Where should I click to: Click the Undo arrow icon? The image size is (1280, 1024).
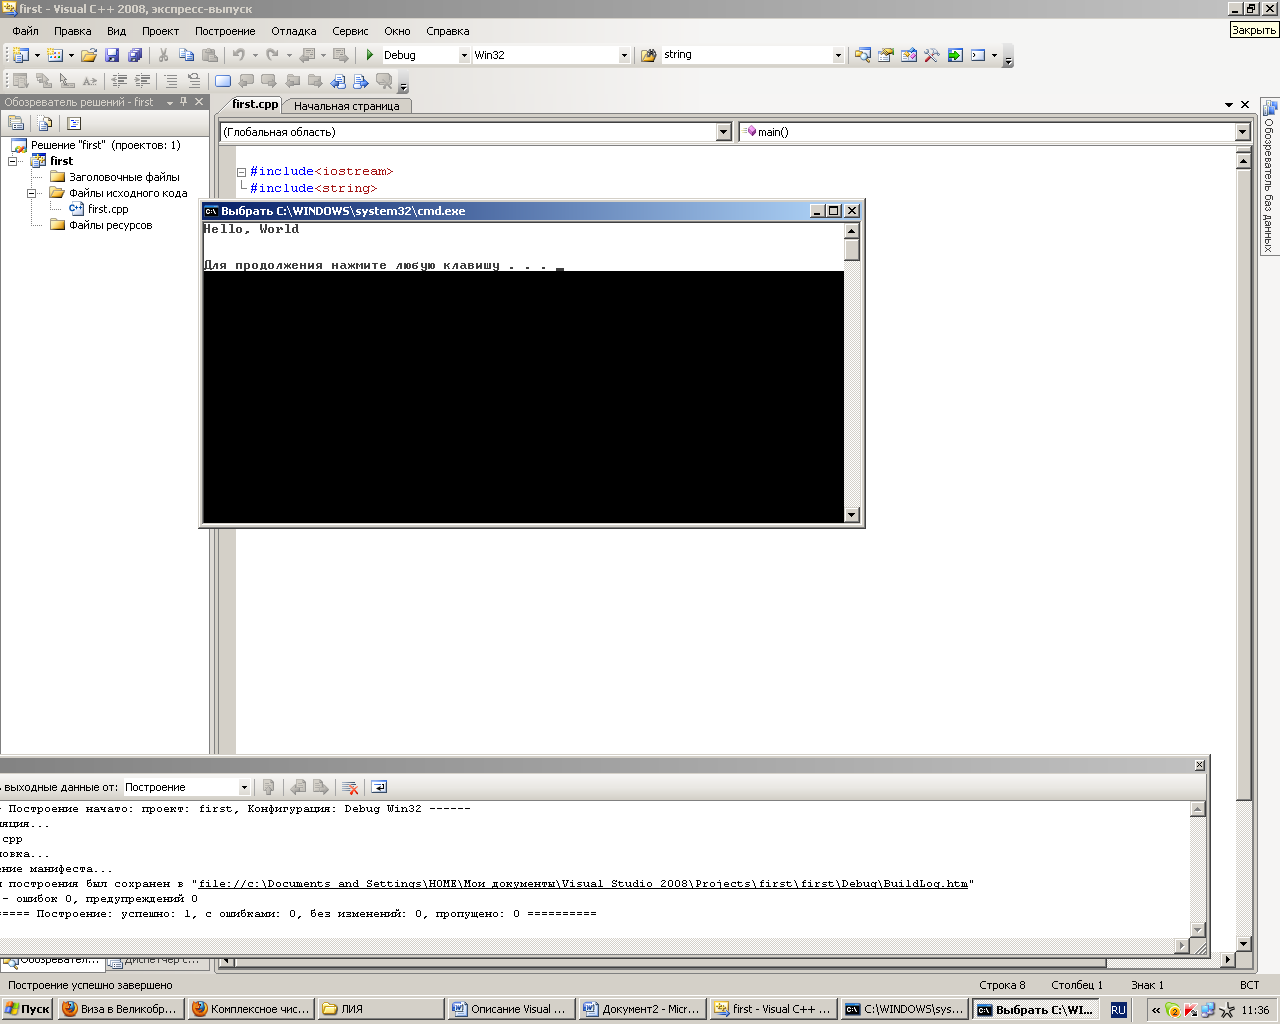coord(239,55)
